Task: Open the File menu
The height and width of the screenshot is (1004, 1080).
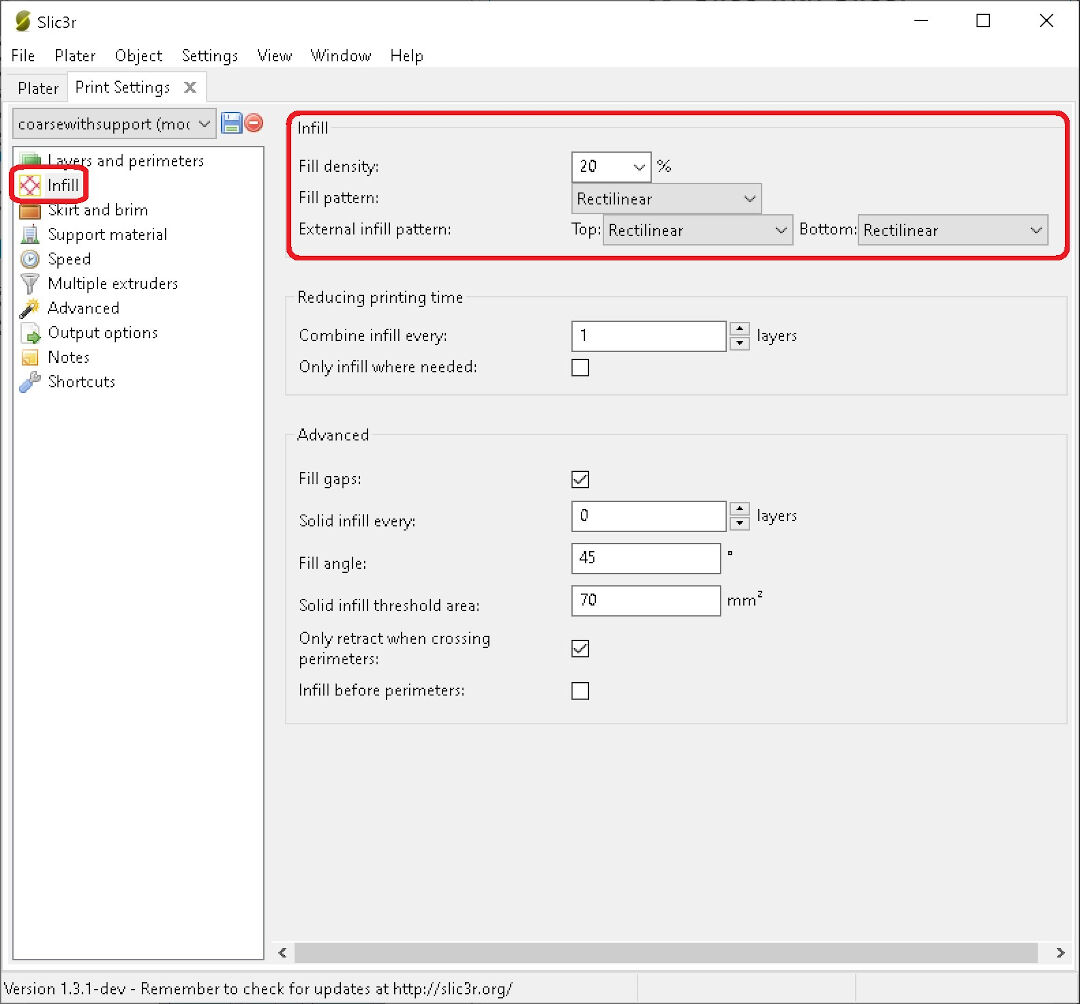Action: click(x=23, y=56)
